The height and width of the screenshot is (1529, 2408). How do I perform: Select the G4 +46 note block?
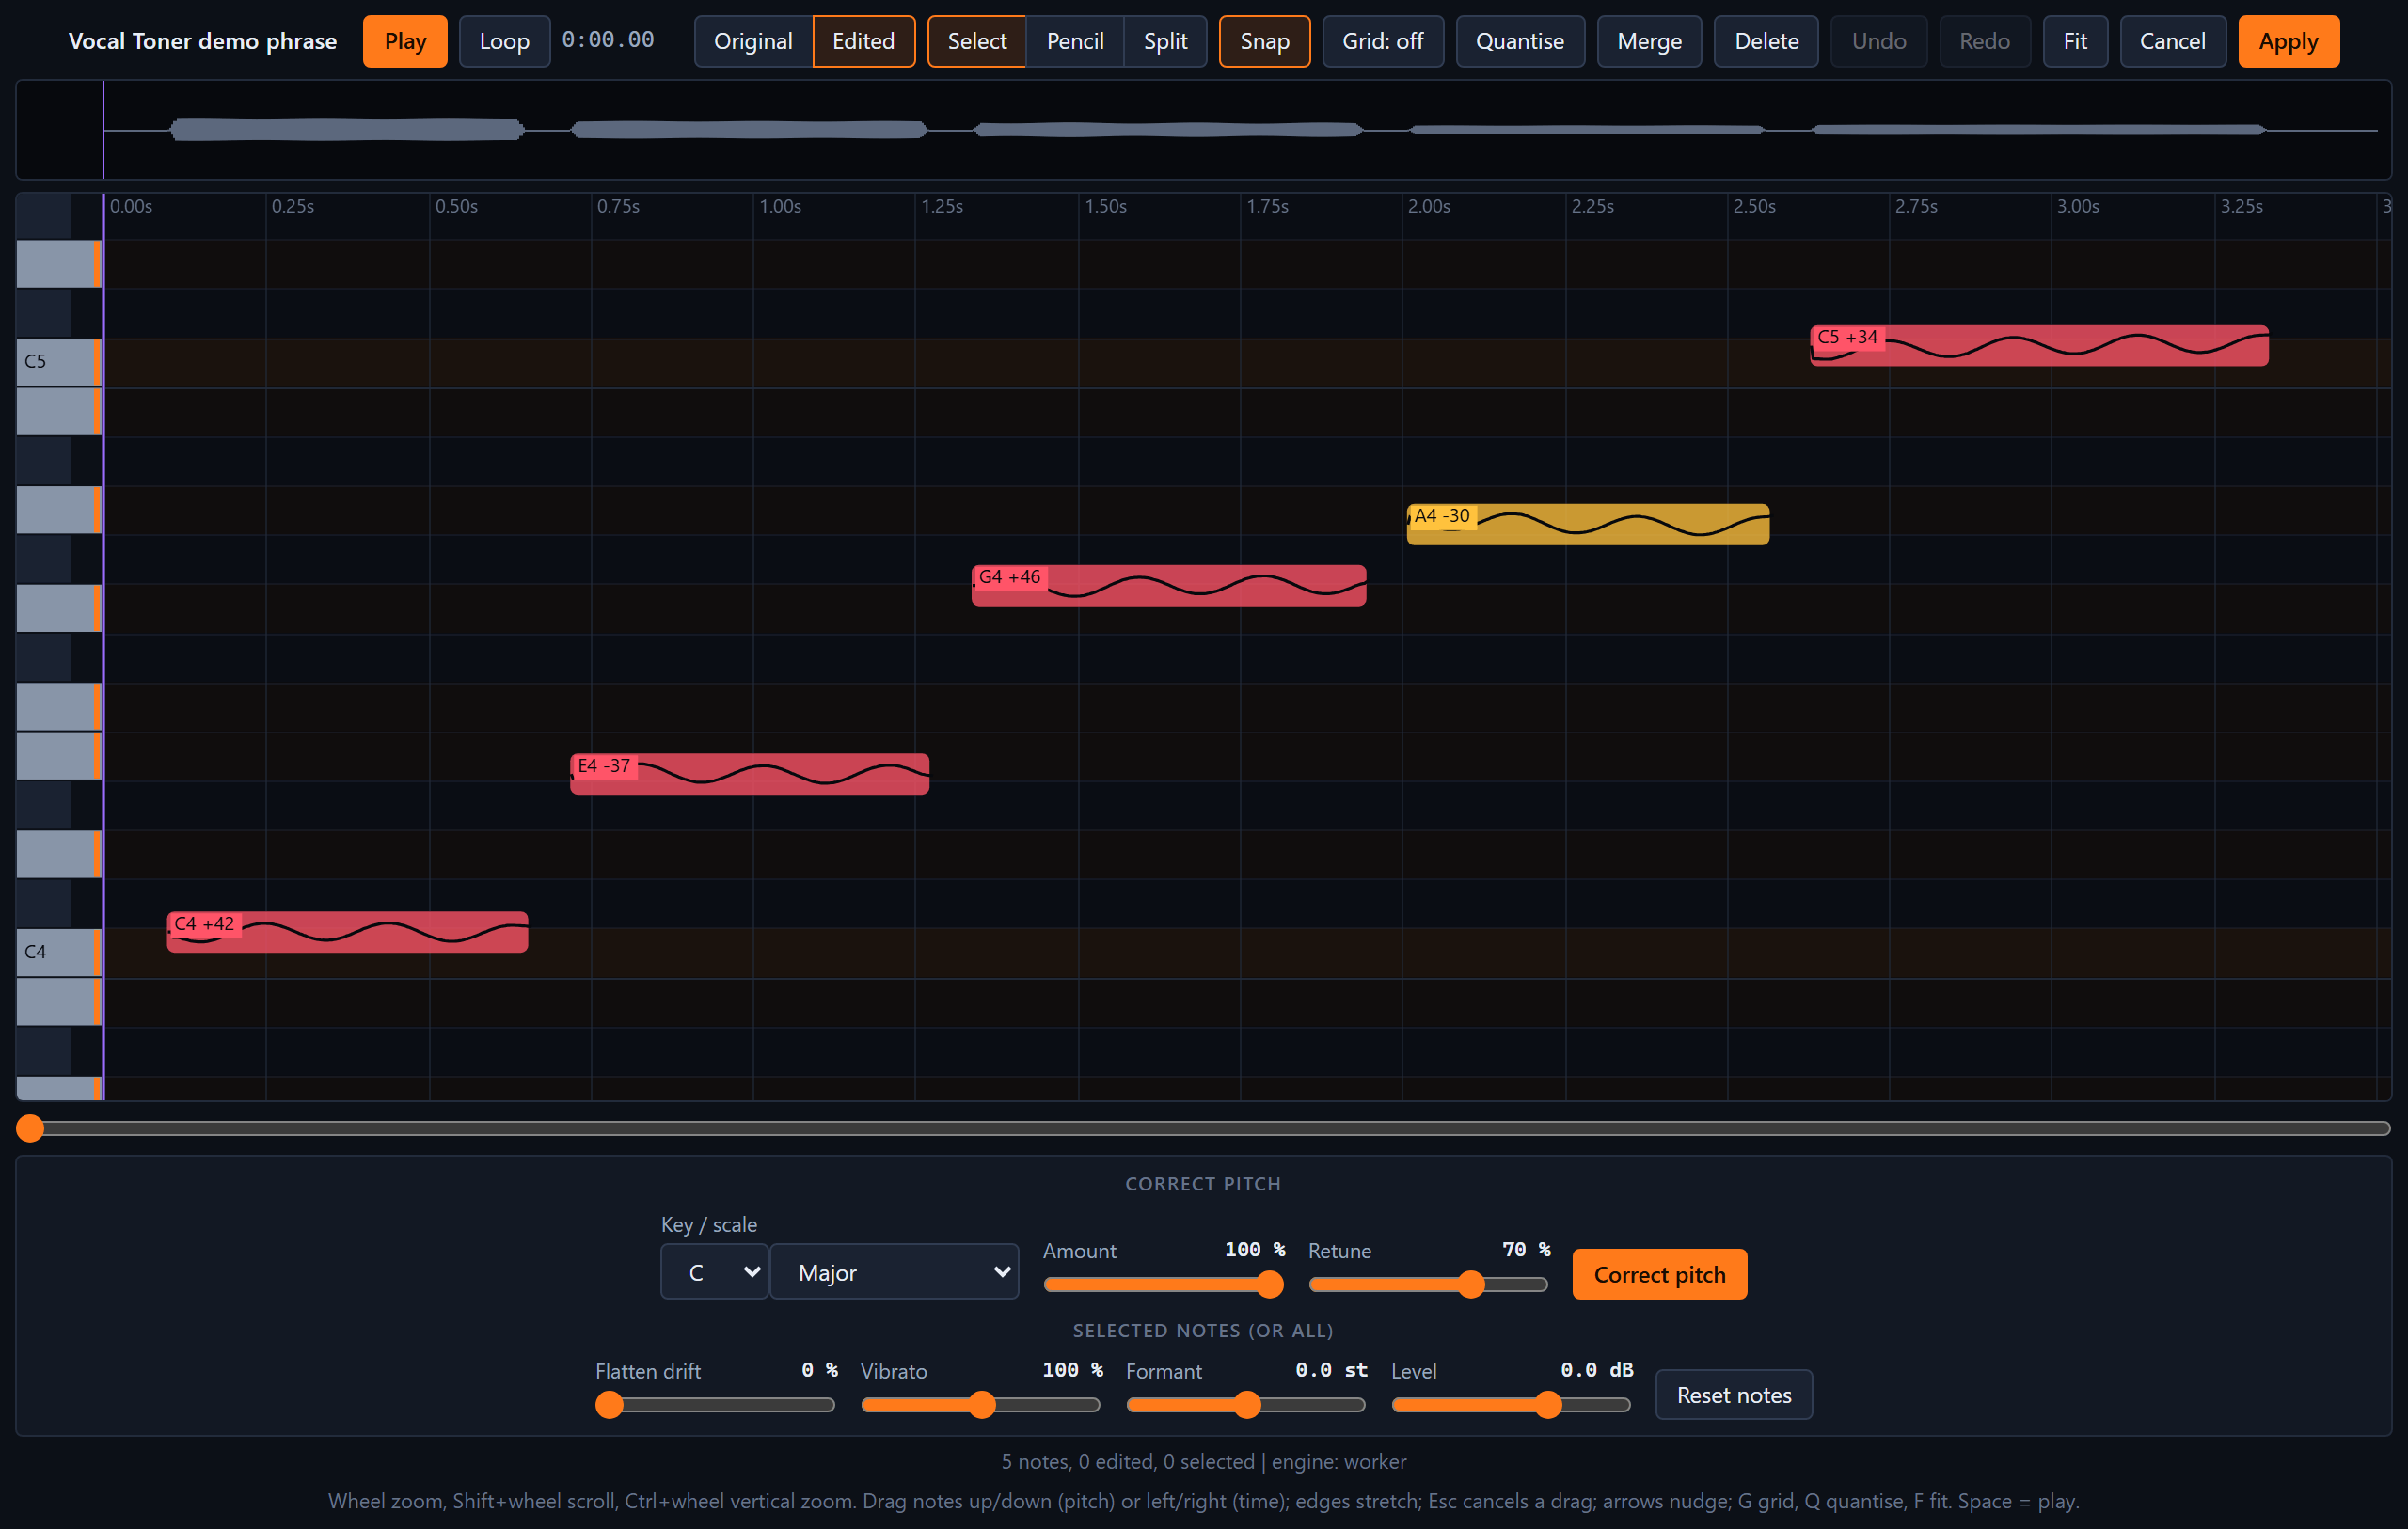click(1168, 585)
